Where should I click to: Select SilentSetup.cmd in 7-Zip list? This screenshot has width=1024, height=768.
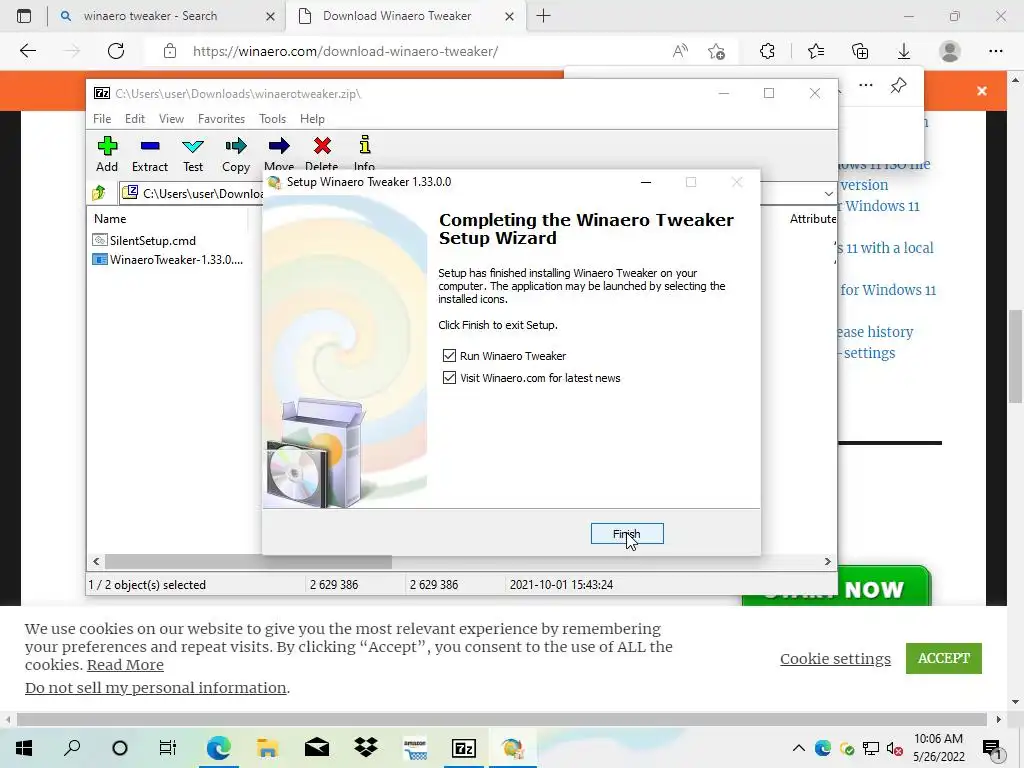[153, 240]
